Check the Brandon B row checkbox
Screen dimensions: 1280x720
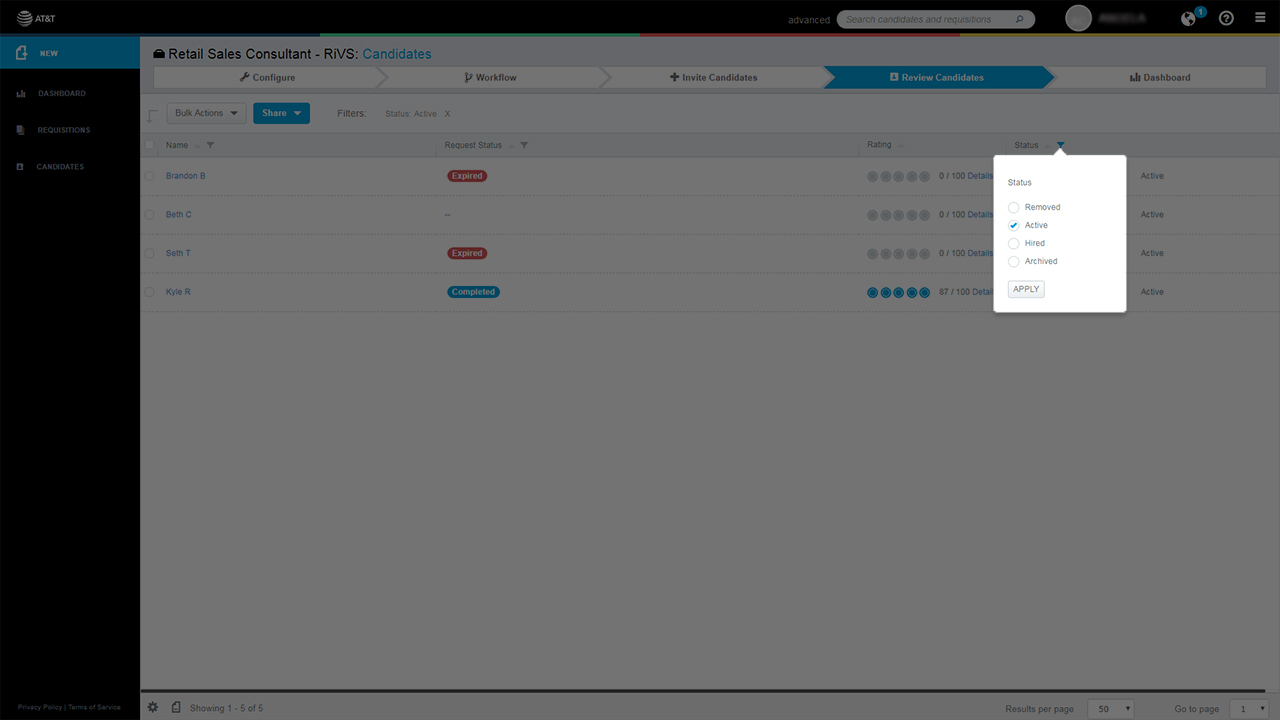tap(150, 176)
